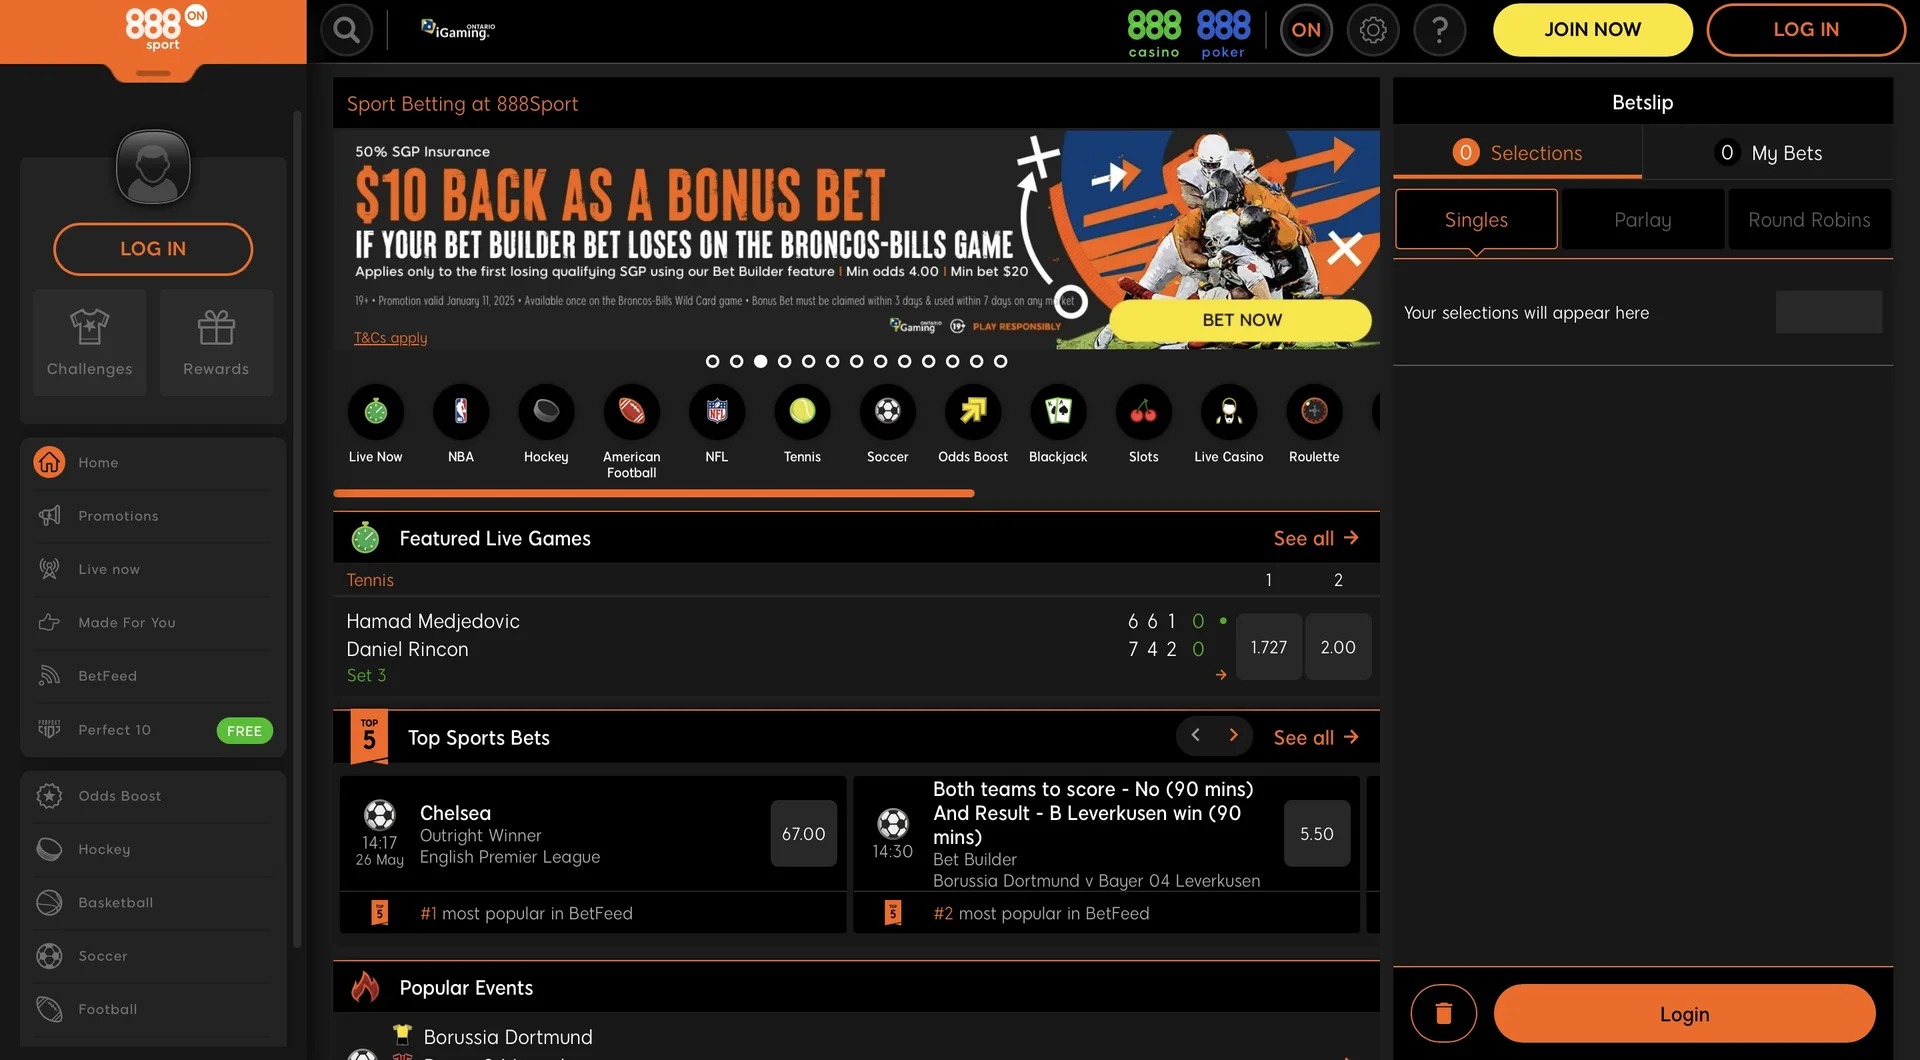Open the NBA category icon
This screenshot has height=1060, width=1920.
coord(461,411)
